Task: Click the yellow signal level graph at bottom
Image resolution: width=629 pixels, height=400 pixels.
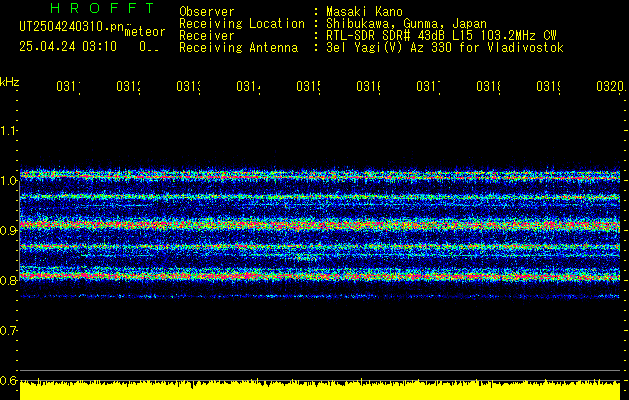Action: [320, 390]
